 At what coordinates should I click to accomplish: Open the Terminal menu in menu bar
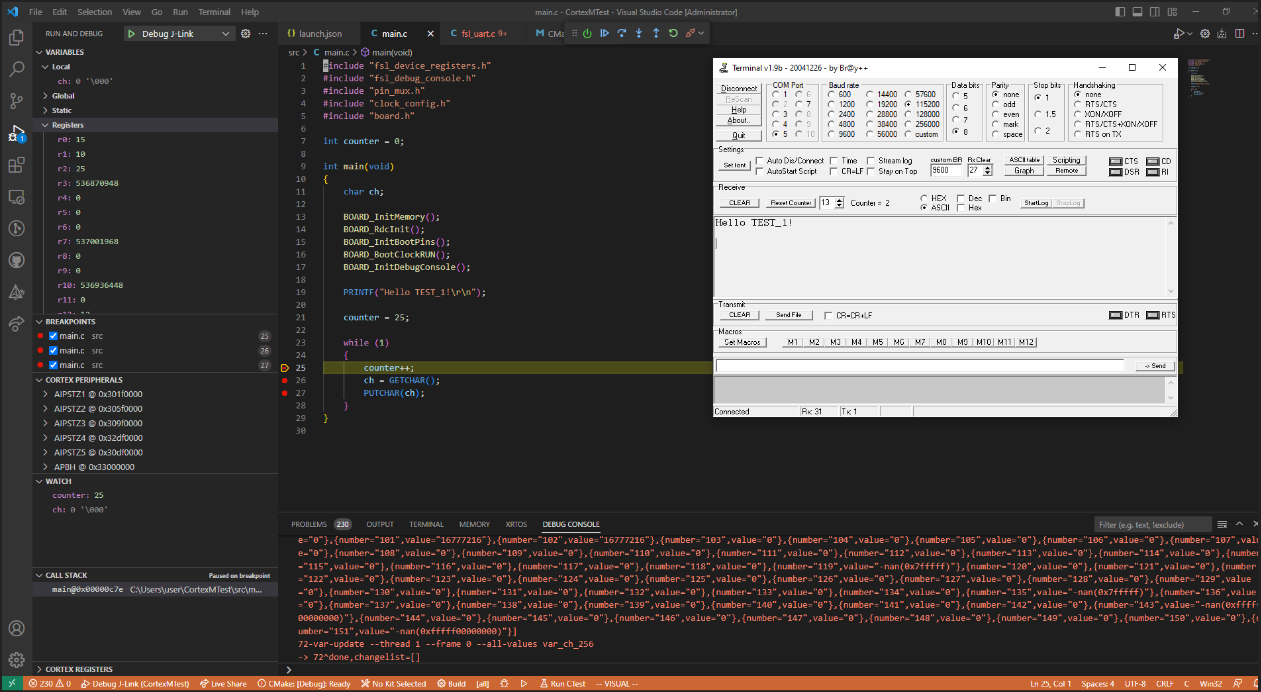click(x=214, y=12)
